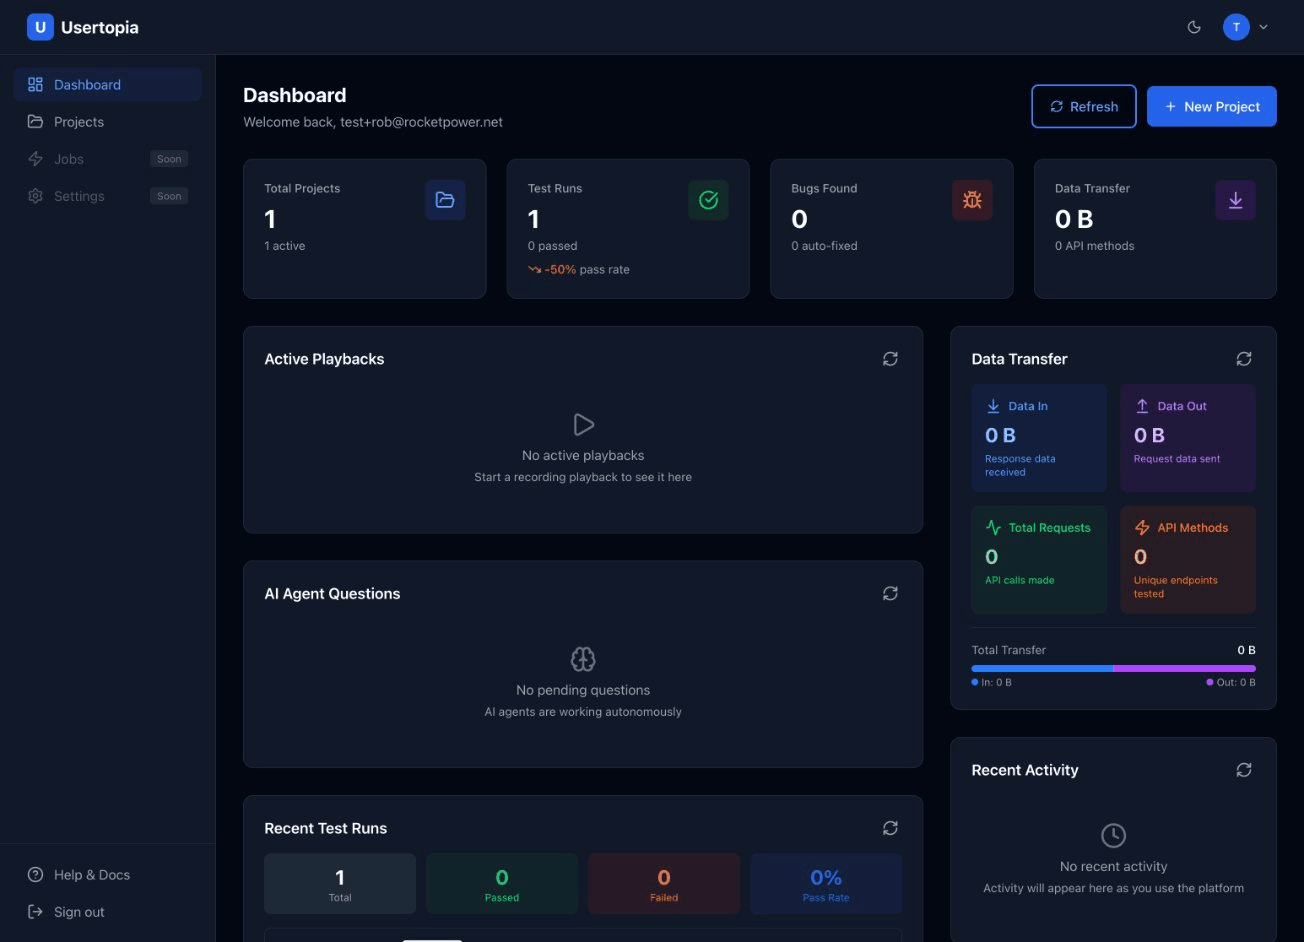1304x942 pixels.
Task: Click the brain icon in AI Agent Questions
Action: (x=583, y=659)
